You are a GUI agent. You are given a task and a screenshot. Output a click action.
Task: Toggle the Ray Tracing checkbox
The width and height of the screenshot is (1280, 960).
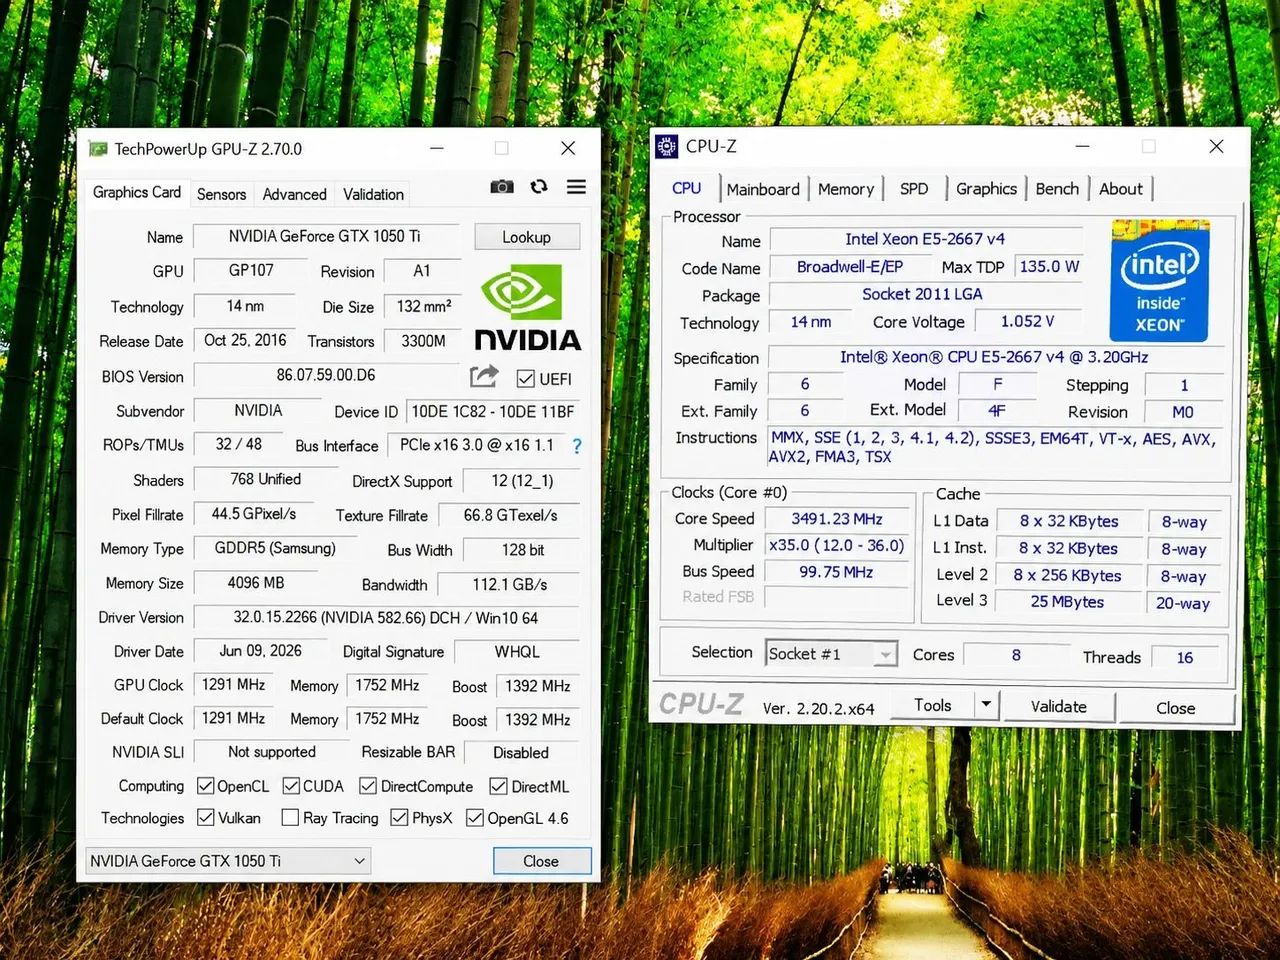click(x=290, y=818)
